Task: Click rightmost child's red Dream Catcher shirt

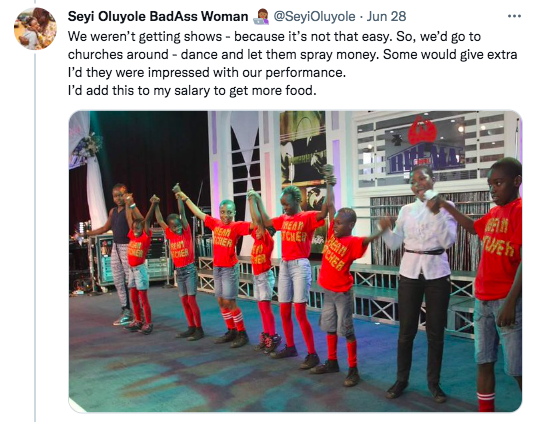Action: 498,250
